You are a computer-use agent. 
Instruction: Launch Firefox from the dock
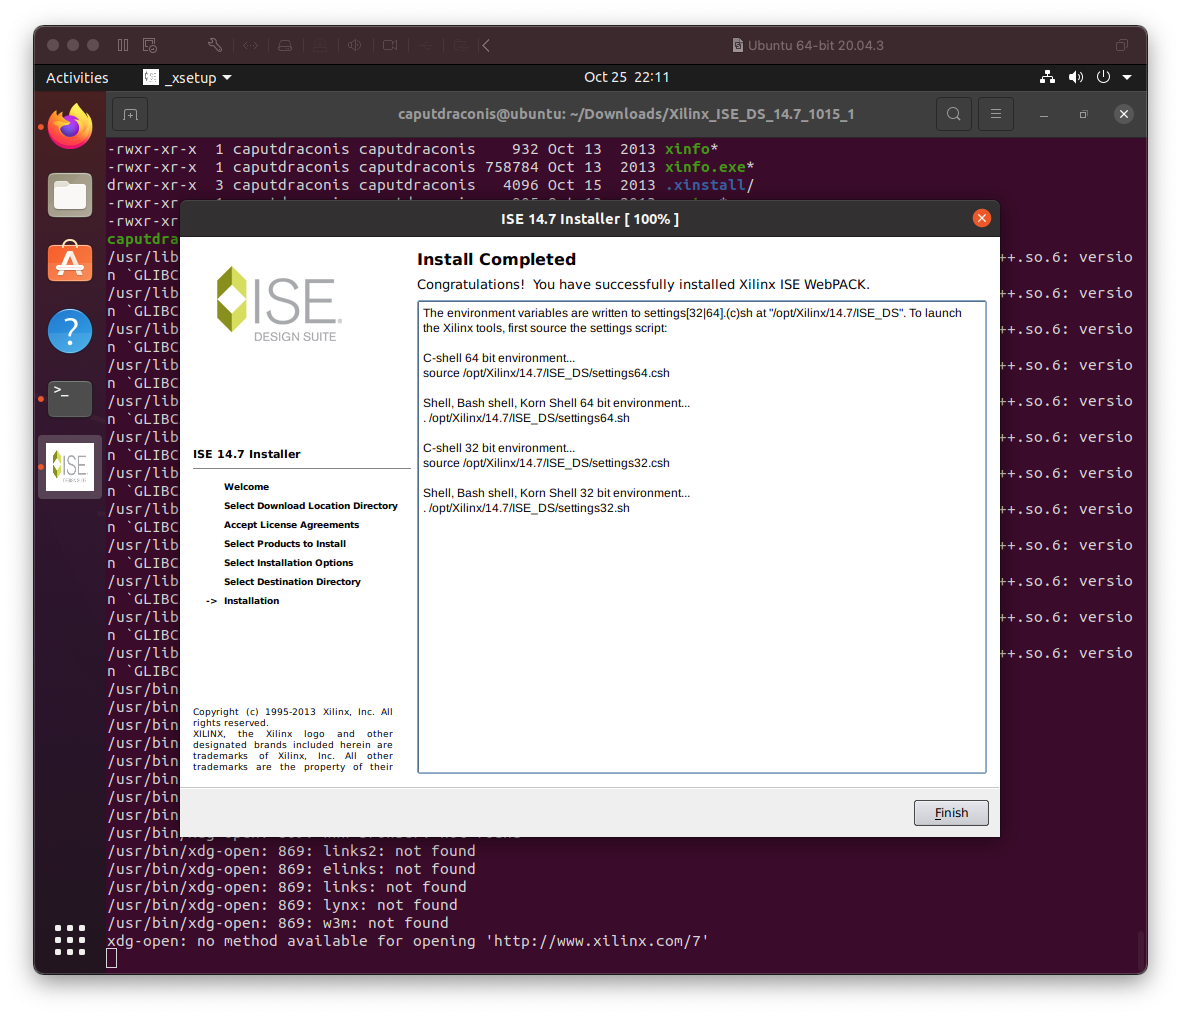(70, 127)
